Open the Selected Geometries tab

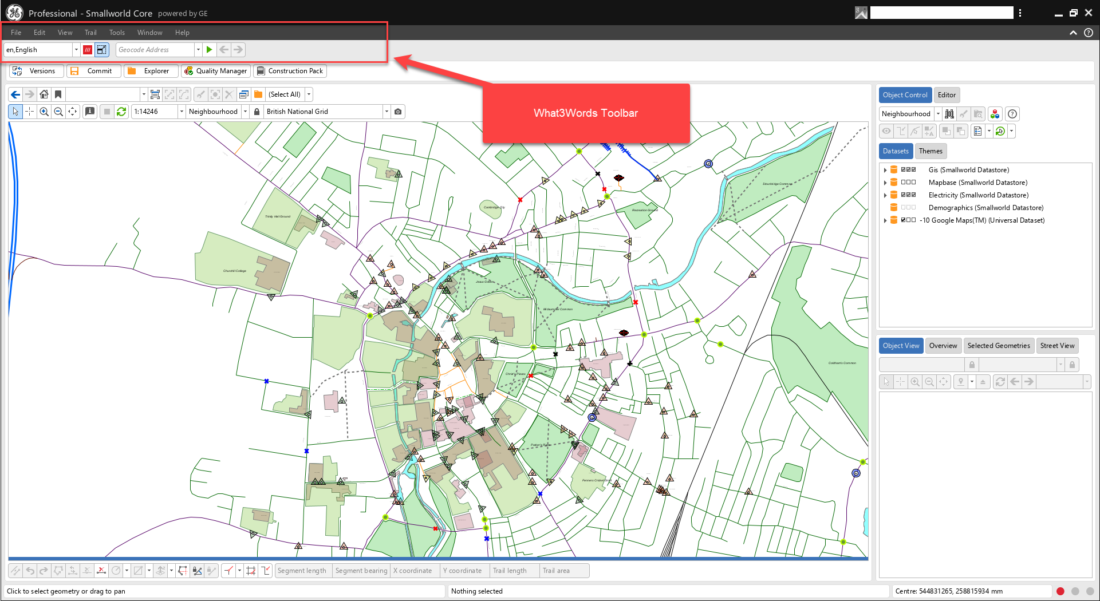click(x=998, y=346)
